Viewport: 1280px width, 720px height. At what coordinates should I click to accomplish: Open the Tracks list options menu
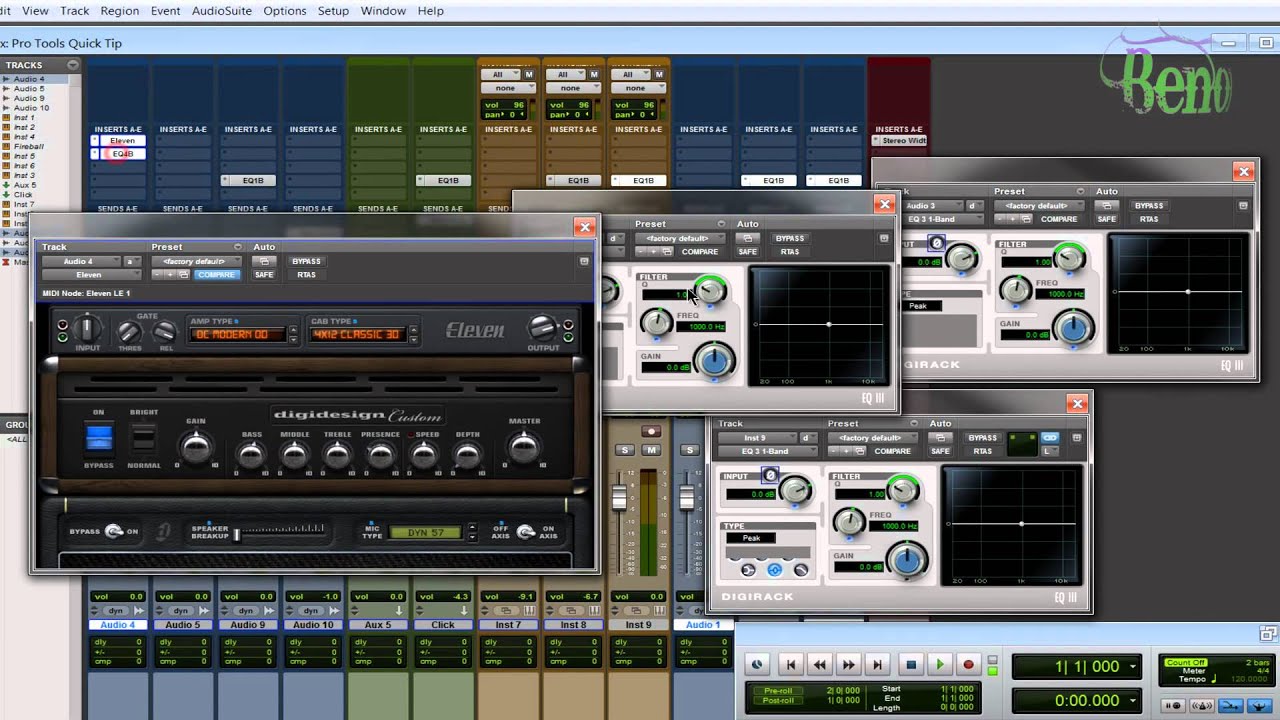coord(72,65)
